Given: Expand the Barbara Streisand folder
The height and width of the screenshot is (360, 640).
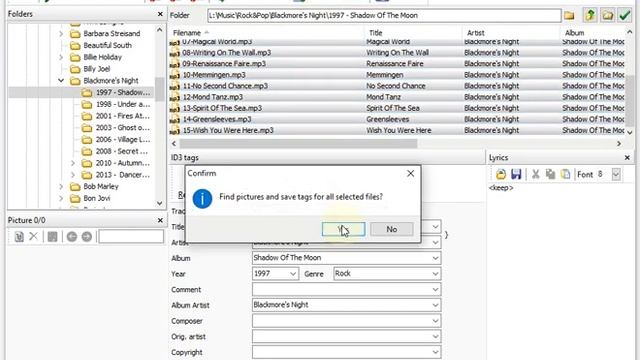Looking at the screenshot, I should point(61,33).
